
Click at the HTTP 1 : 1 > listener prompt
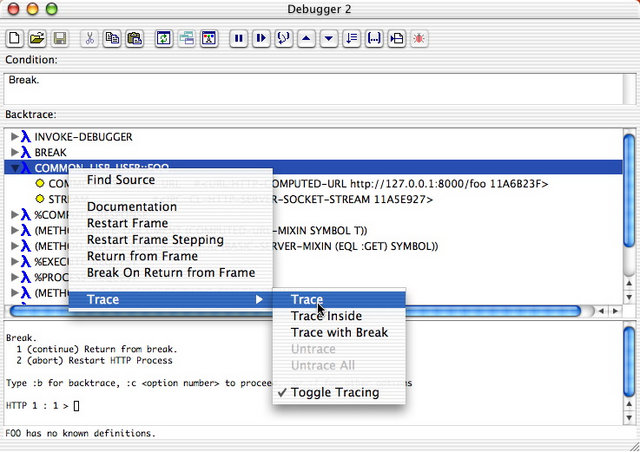(43, 406)
